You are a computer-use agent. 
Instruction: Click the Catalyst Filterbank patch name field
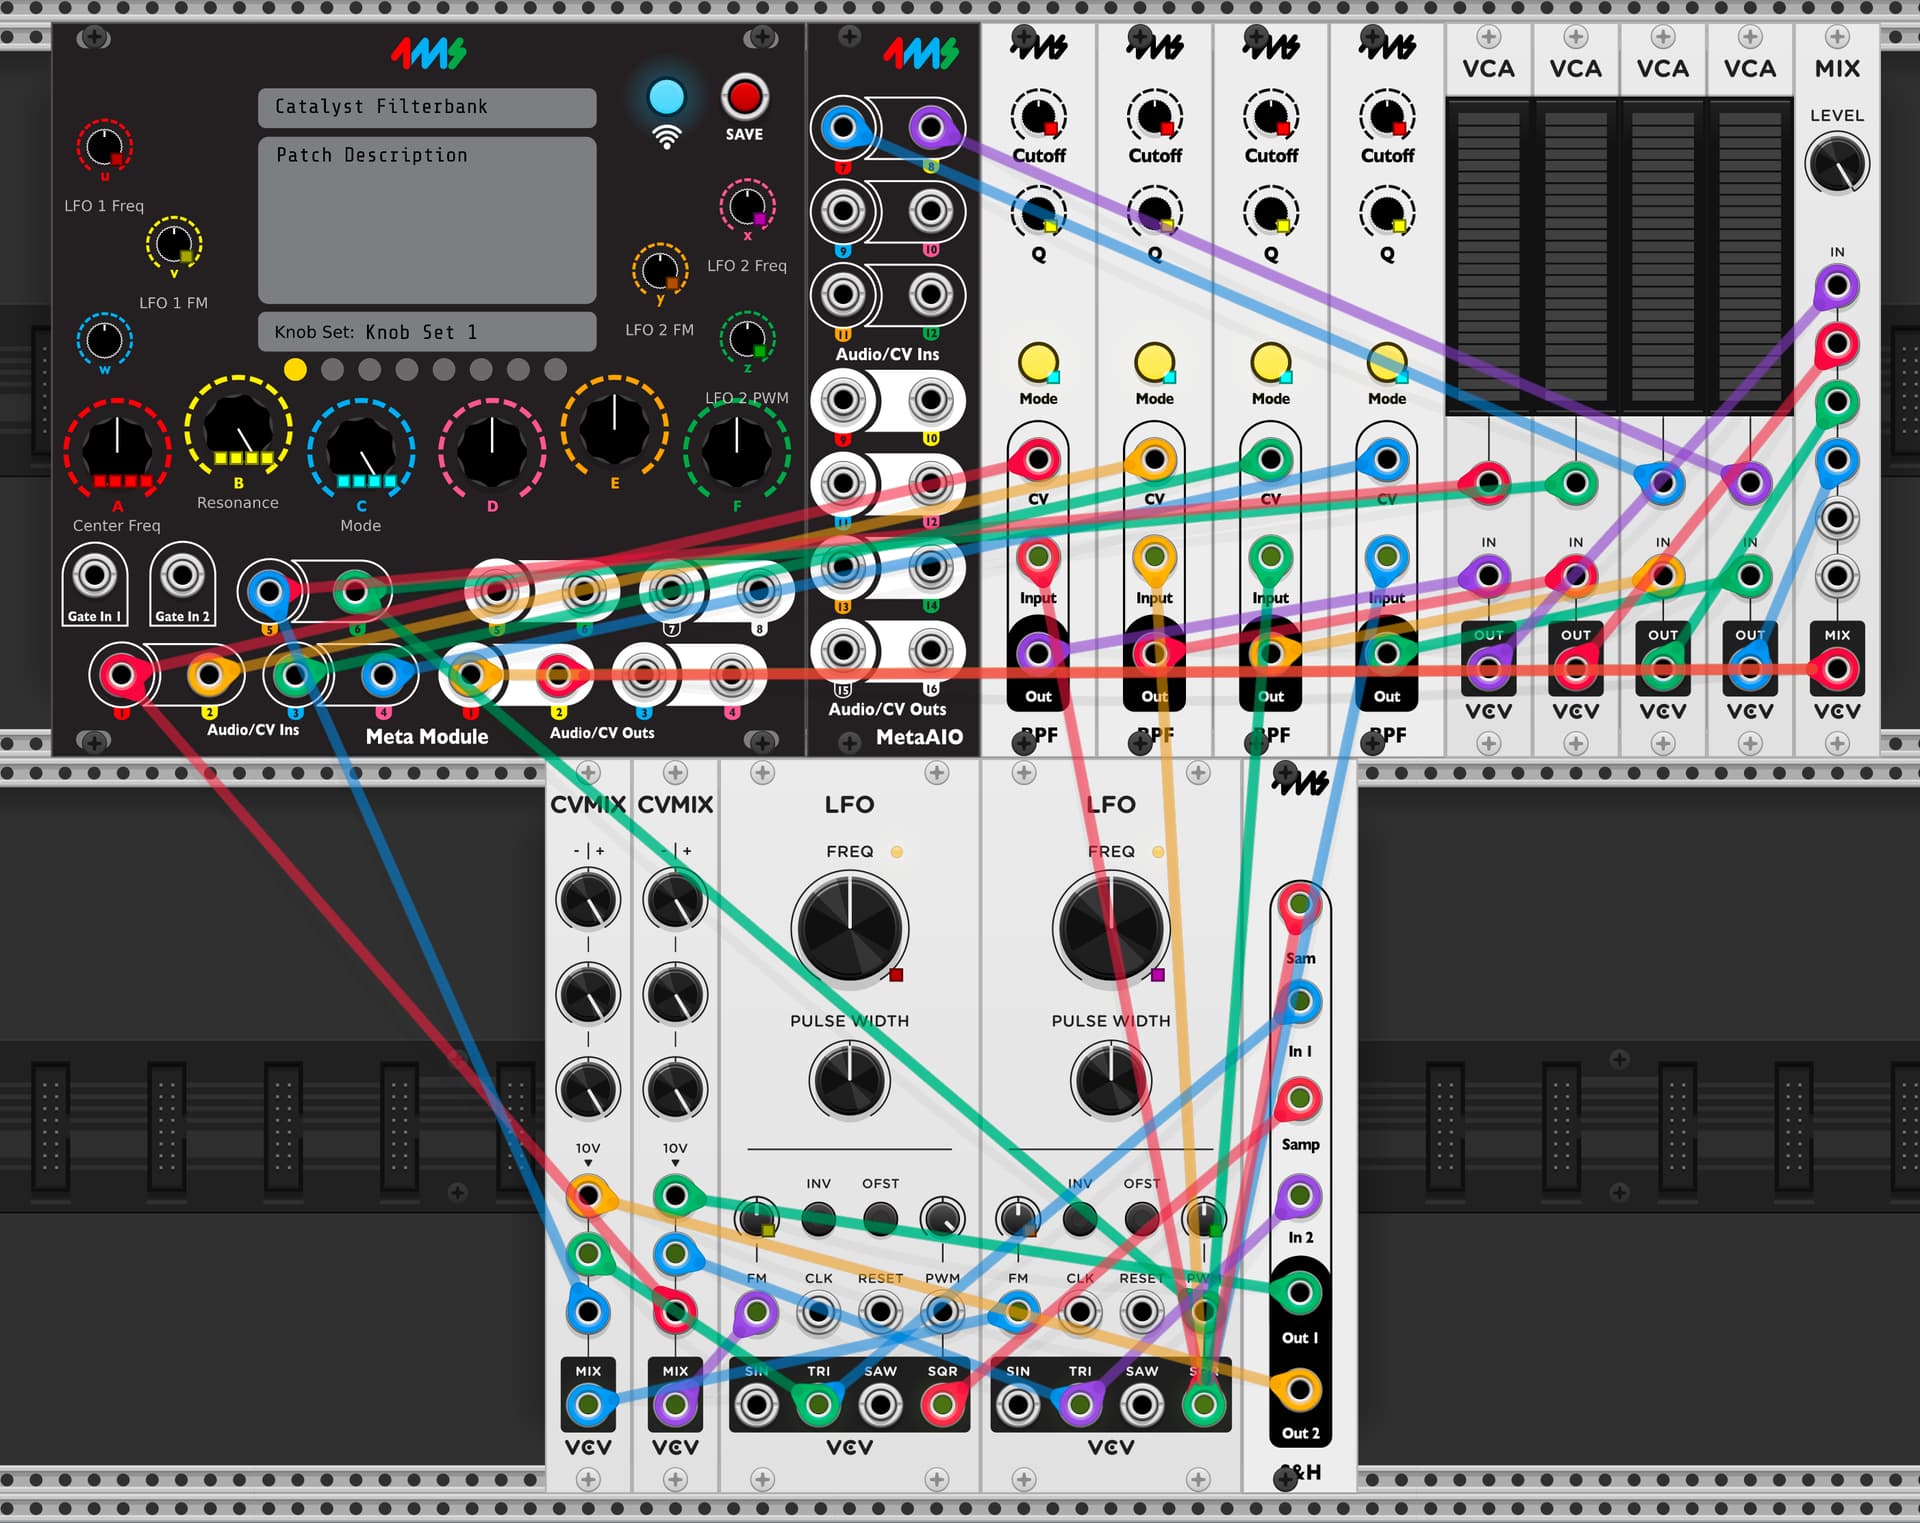click(427, 107)
